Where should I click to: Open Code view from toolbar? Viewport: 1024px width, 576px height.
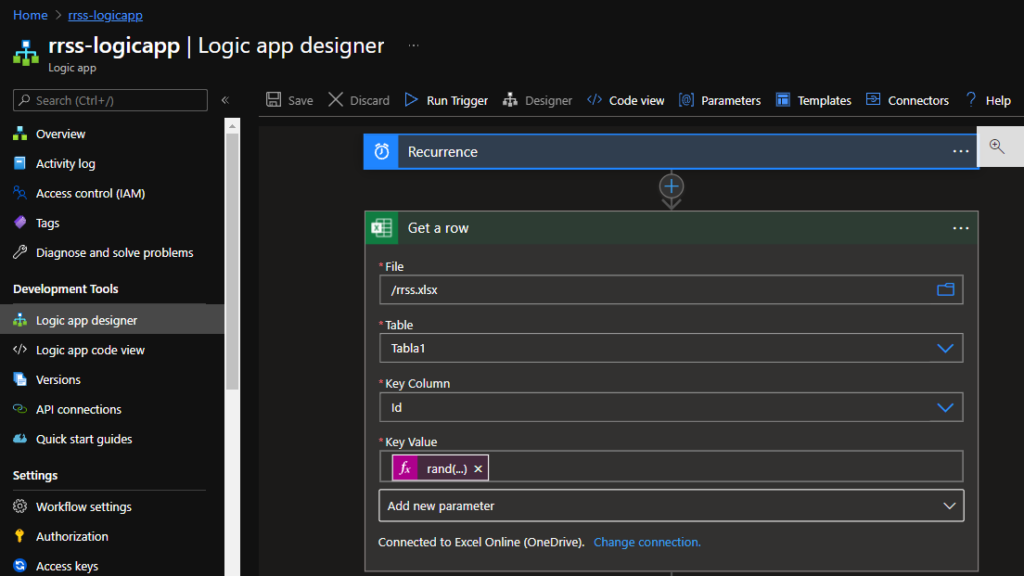pyautogui.click(x=626, y=100)
